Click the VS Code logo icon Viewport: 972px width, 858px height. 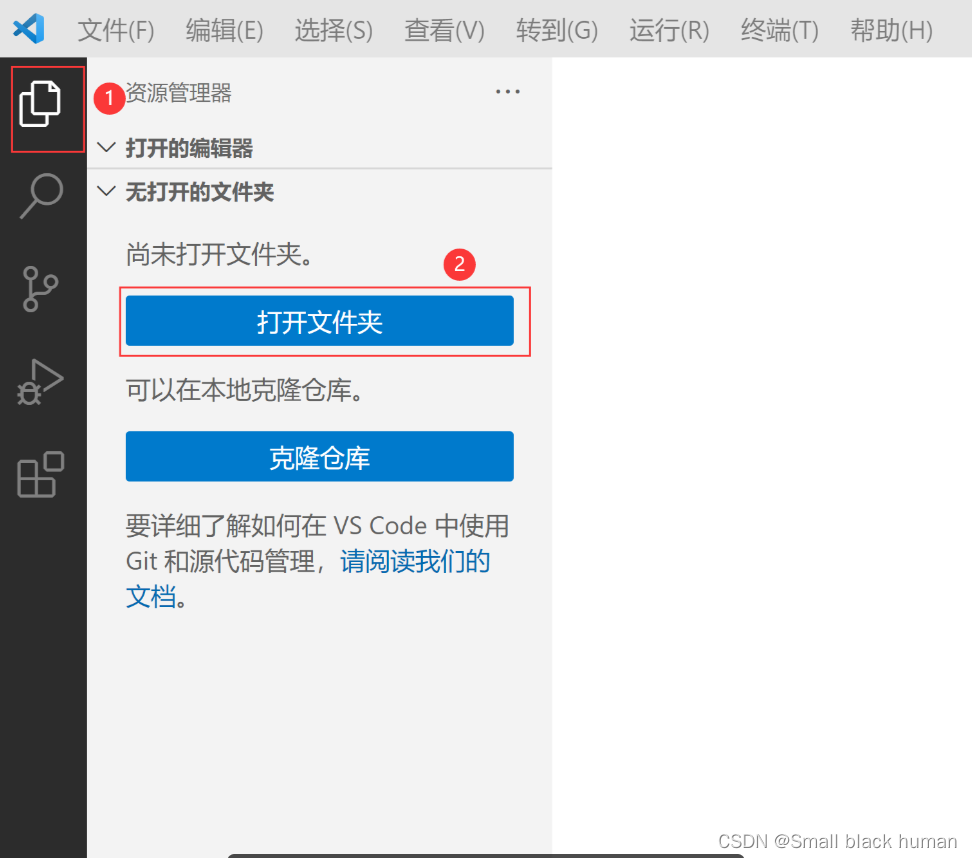(29, 29)
